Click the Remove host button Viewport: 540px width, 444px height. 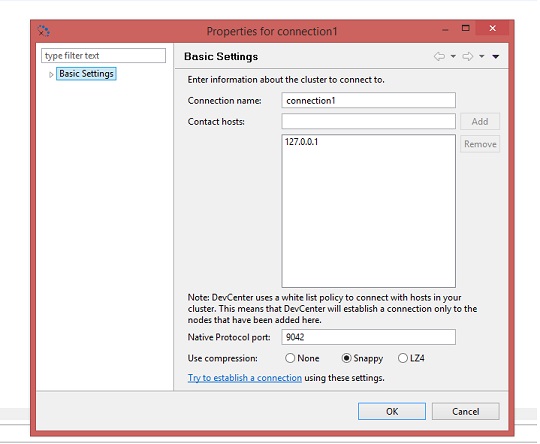click(480, 144)
